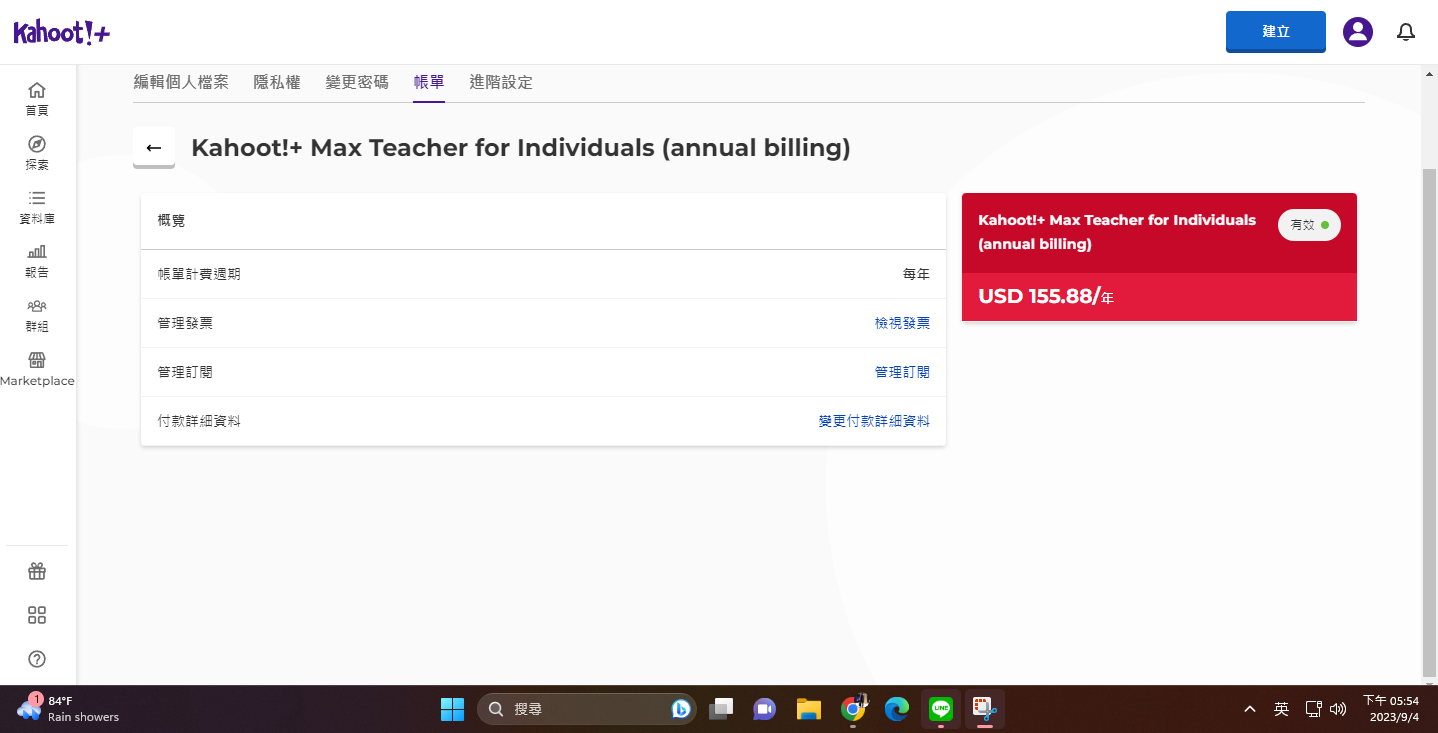Open the Task View taskbar icon
1438x733 pixels.
coord(721,709)
